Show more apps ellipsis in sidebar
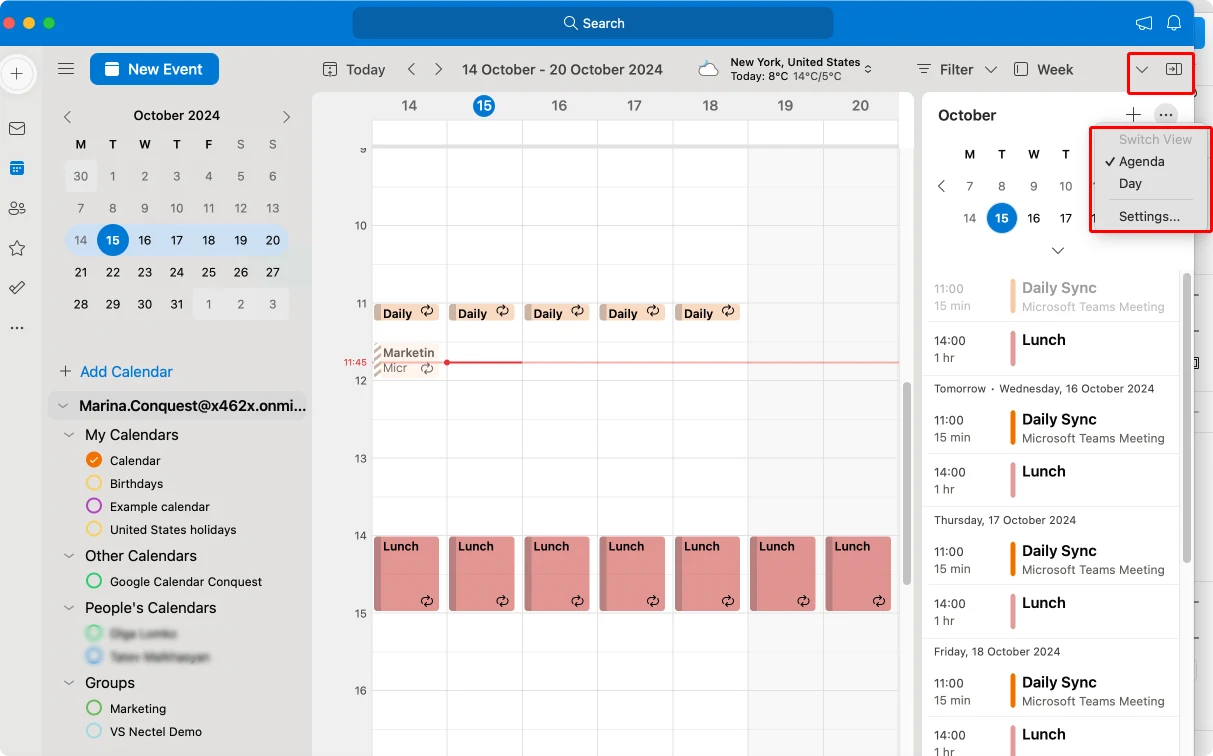 [17, 328]
